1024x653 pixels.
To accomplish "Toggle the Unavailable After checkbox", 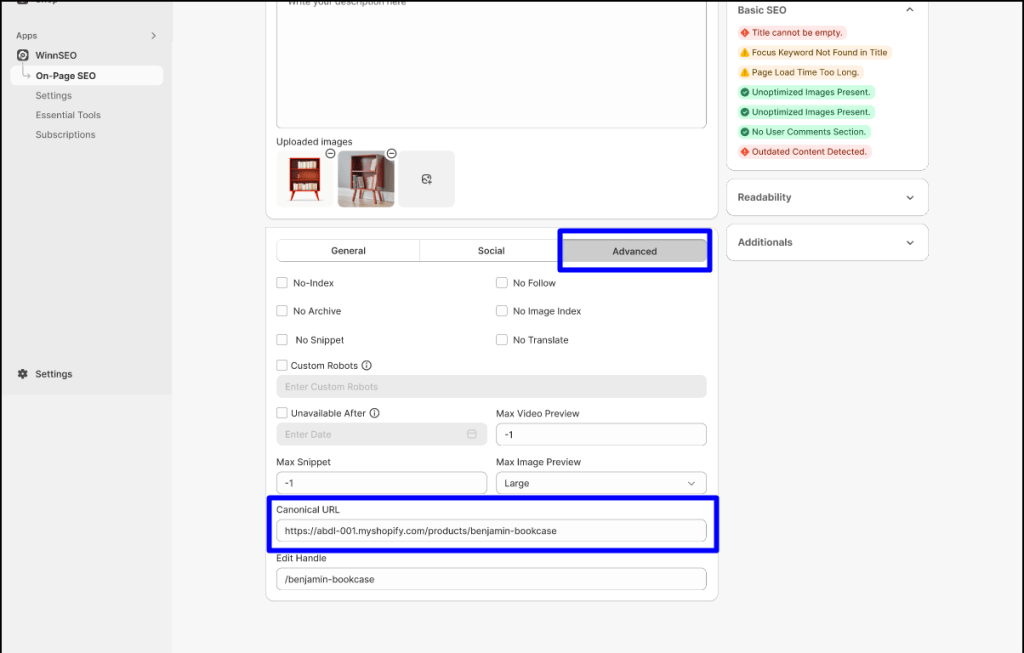I will point(282,413).
